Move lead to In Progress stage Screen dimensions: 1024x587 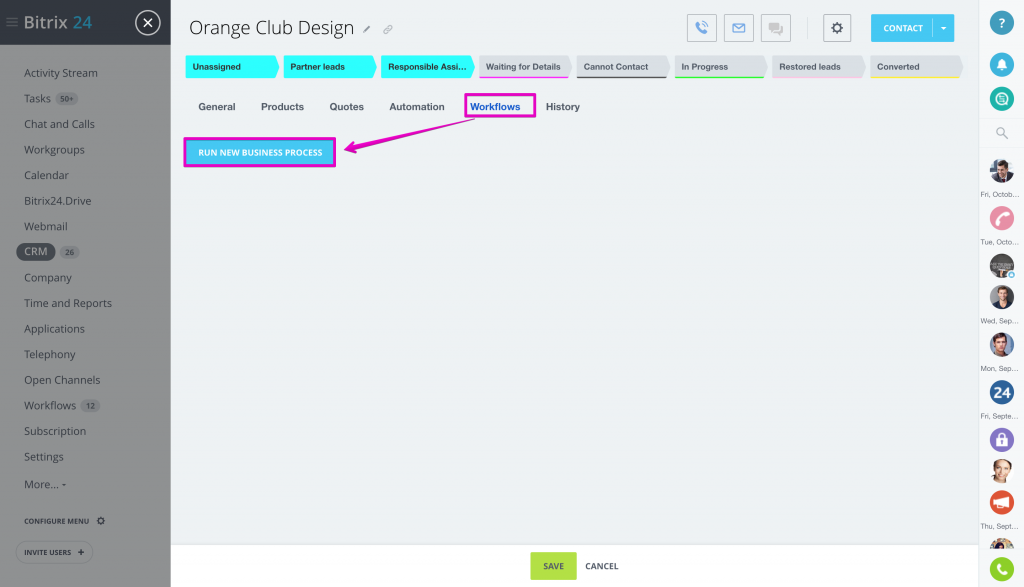click(720, 67)
